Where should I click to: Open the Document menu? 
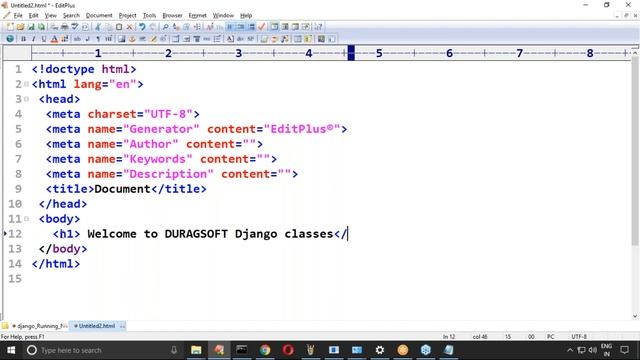(x=99, y=16)
